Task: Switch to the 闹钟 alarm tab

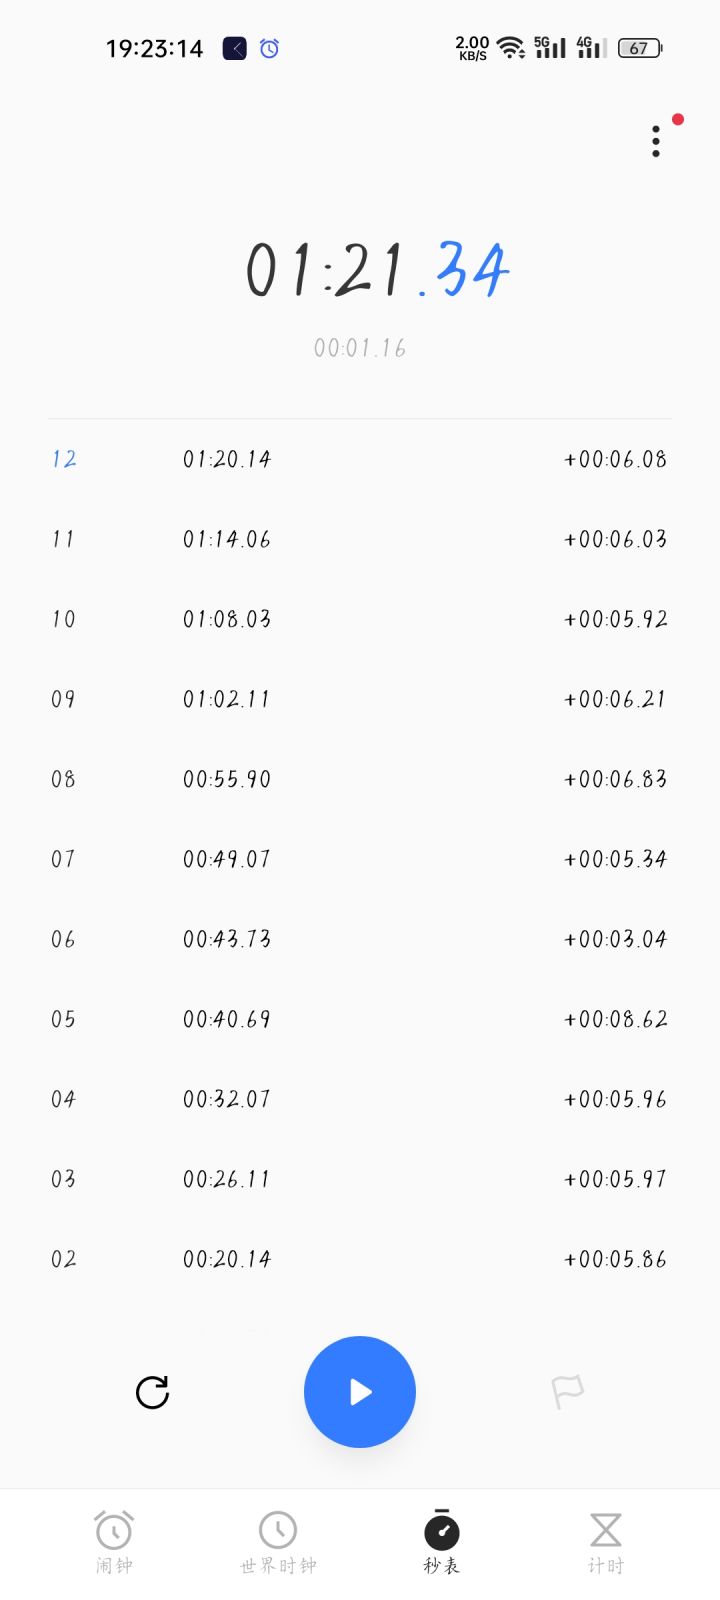Action: point(114,1542)
